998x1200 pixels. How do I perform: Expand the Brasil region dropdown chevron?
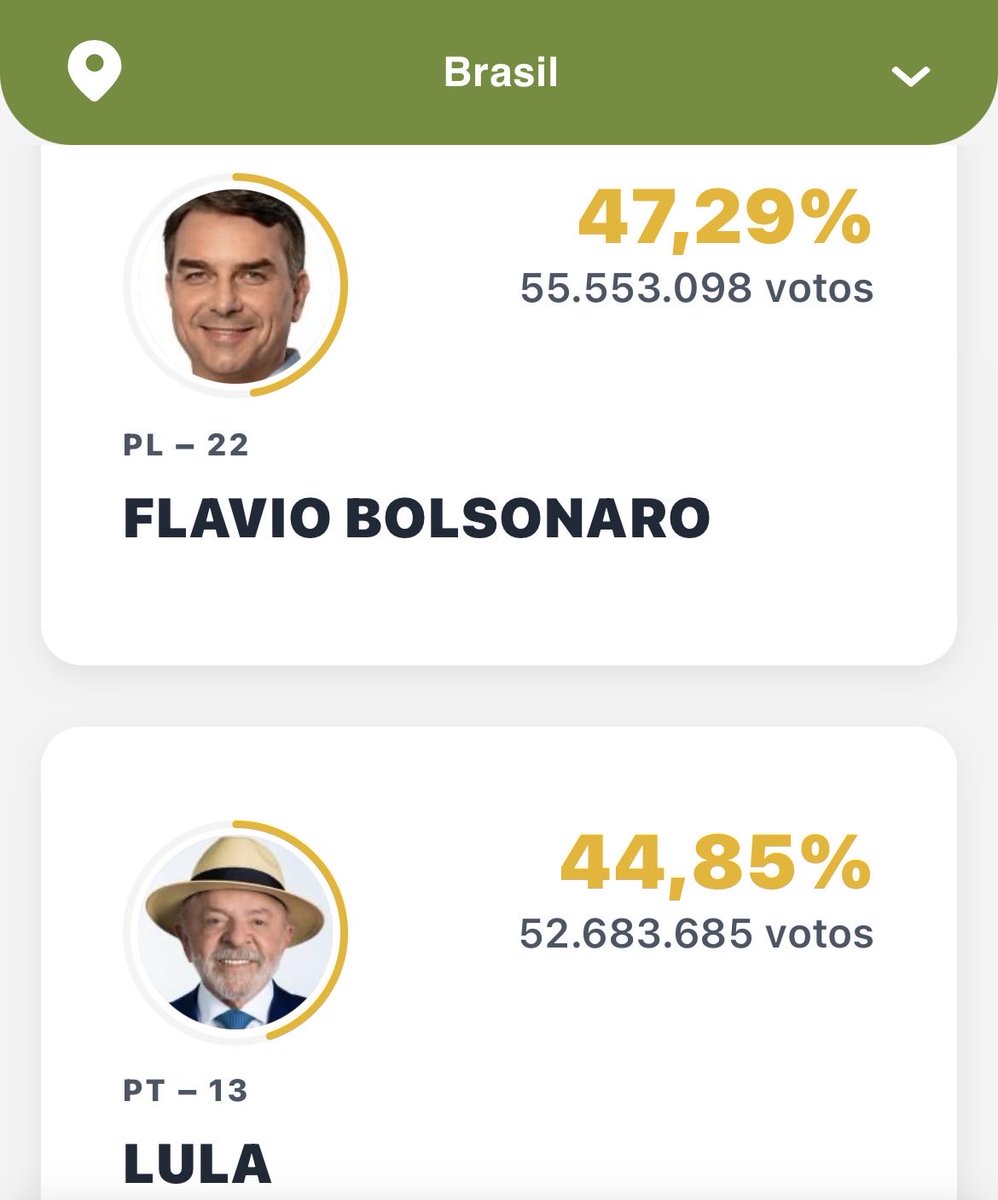pyautogui.click(x=911, y=75)
